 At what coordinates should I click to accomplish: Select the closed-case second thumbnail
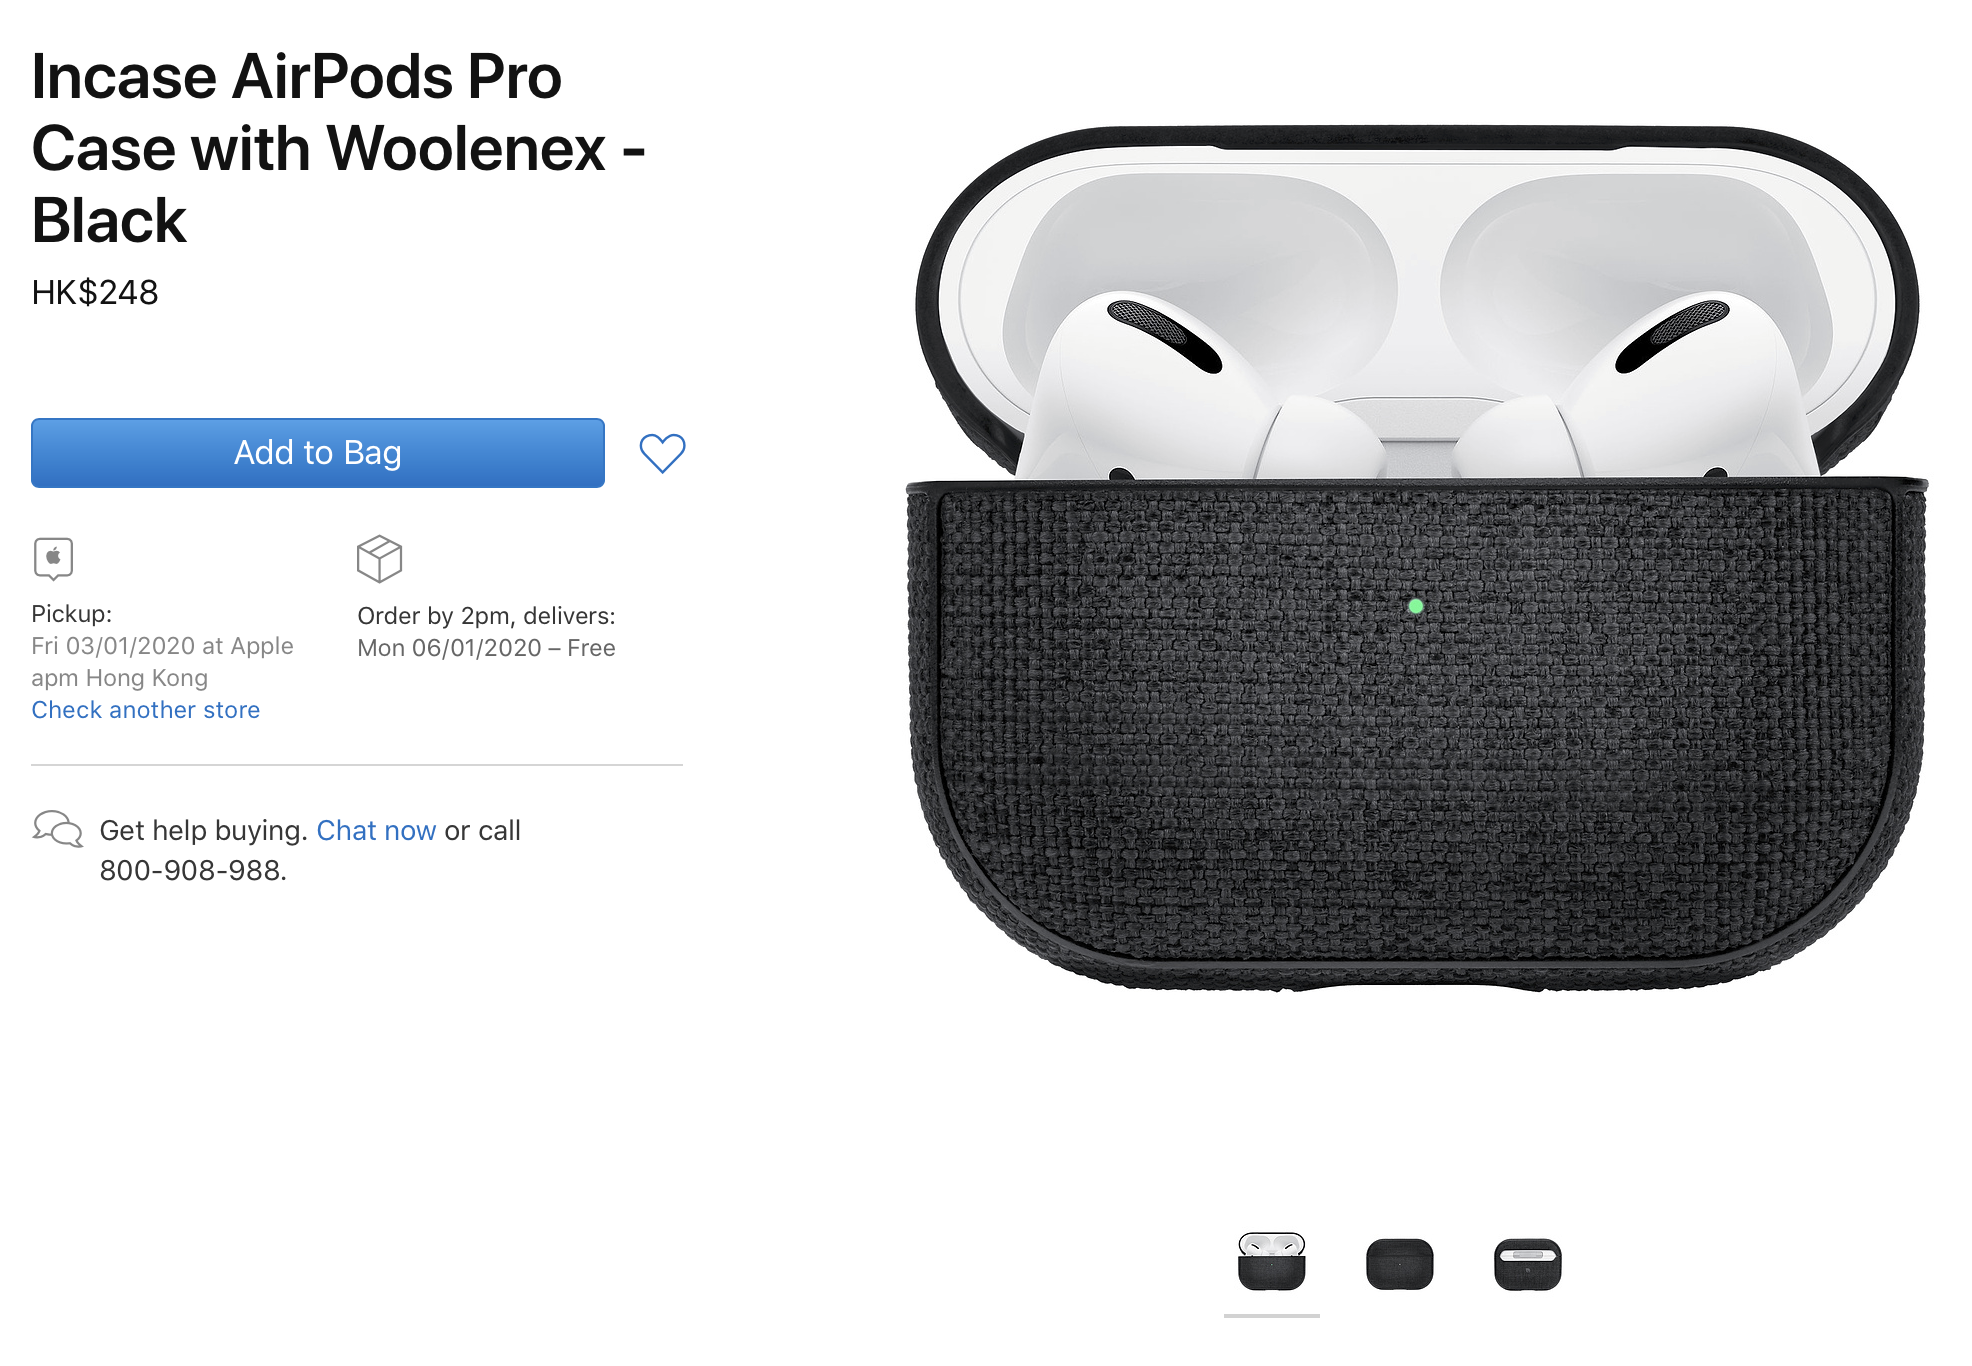tap(1400, 1264)
